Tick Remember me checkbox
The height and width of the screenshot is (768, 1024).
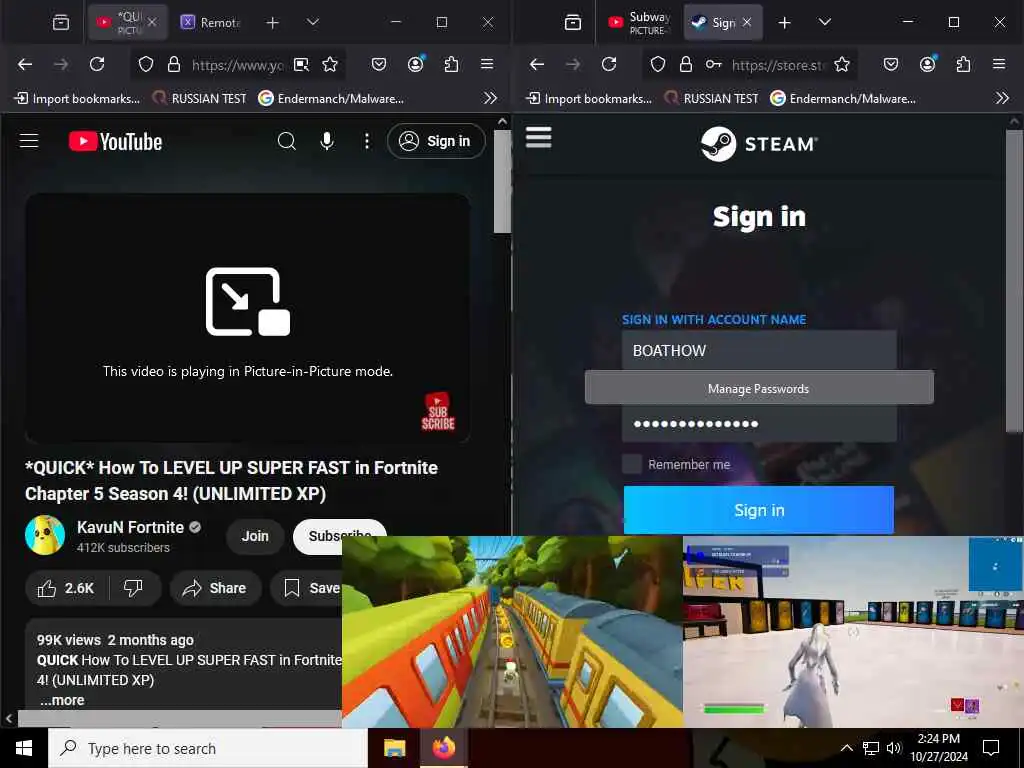632,464
